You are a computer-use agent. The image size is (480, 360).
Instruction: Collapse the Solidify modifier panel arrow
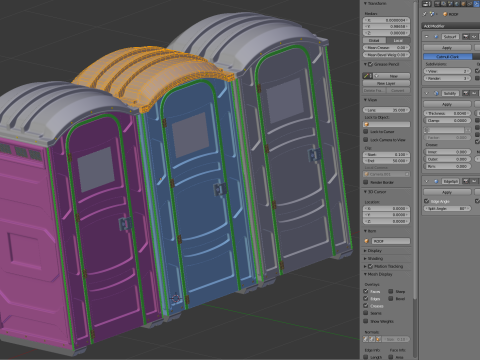(x=427, y=93)
